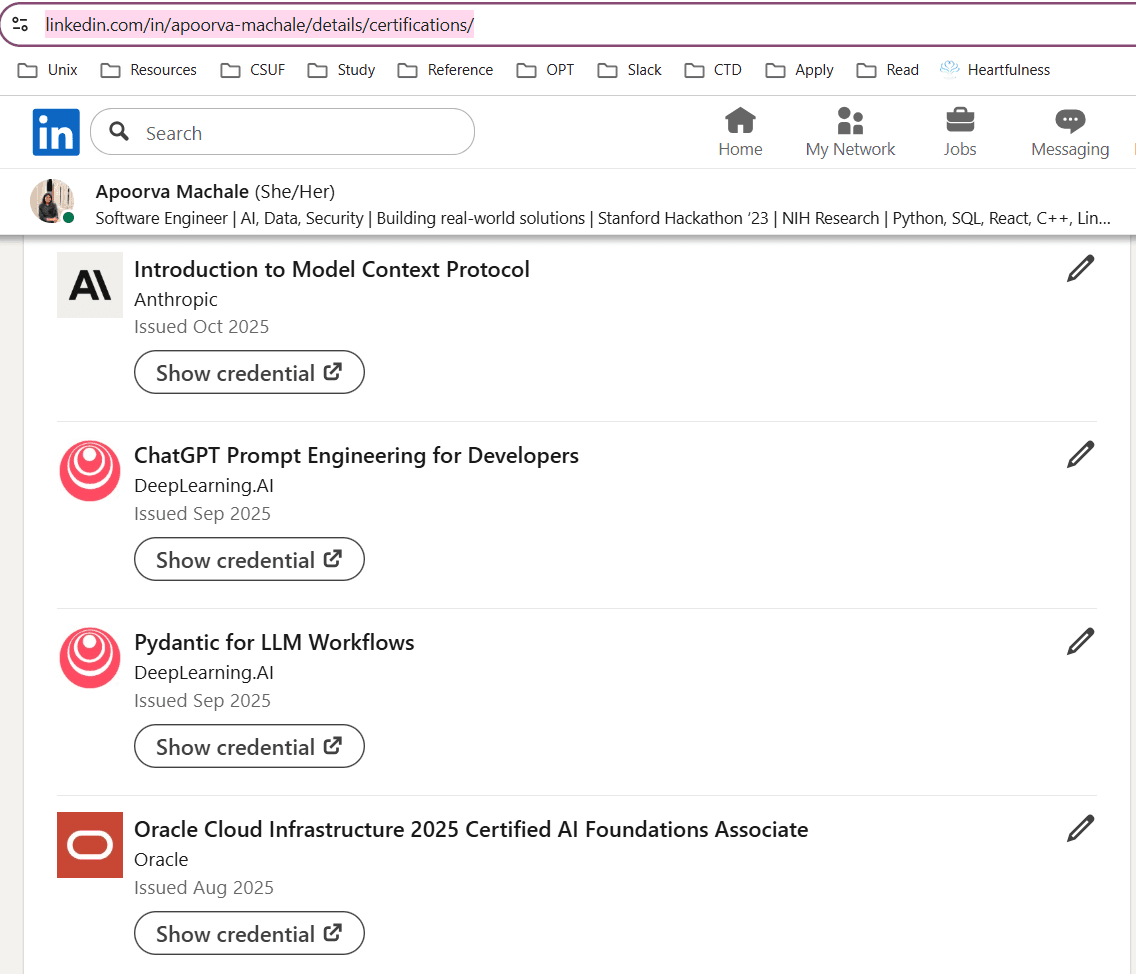Show credential for Oracle AI Foundations Associate
1136x974 pixels.
pyautogui.click(x=249, y=933)
